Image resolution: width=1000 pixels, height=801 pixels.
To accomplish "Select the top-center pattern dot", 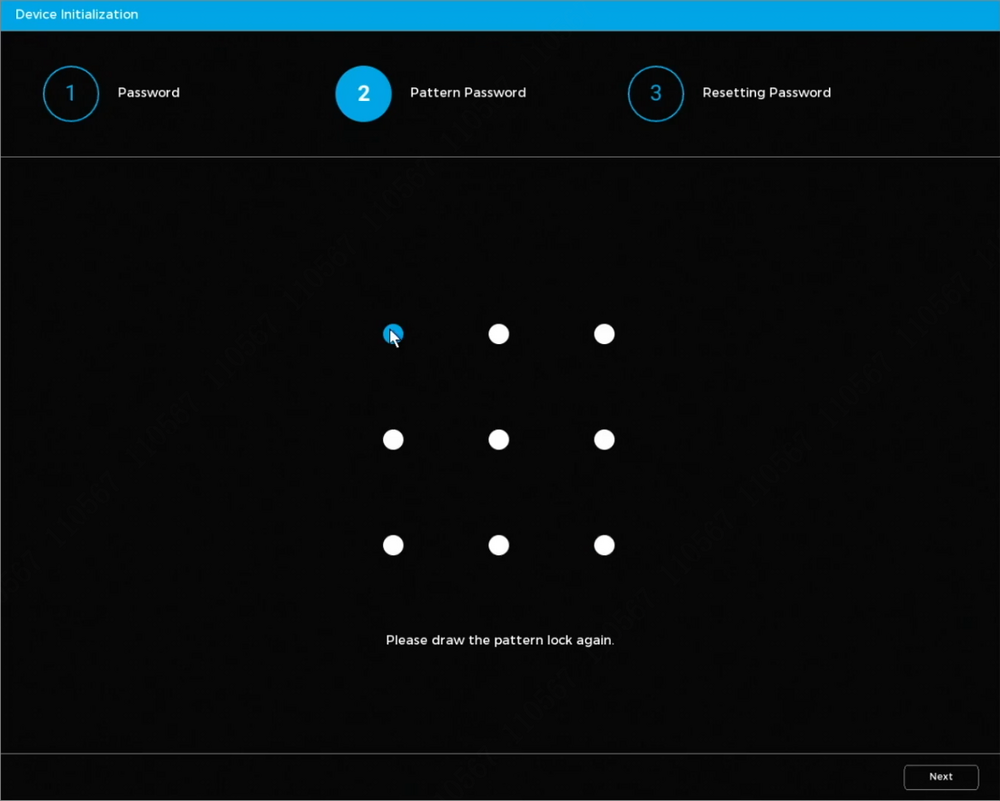I will [x=499, y=334].
